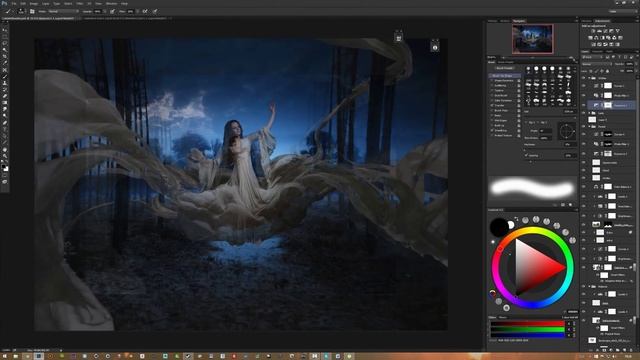Click the blue RGB slider
The image size is (640, 360).
(x=527, y=335)
